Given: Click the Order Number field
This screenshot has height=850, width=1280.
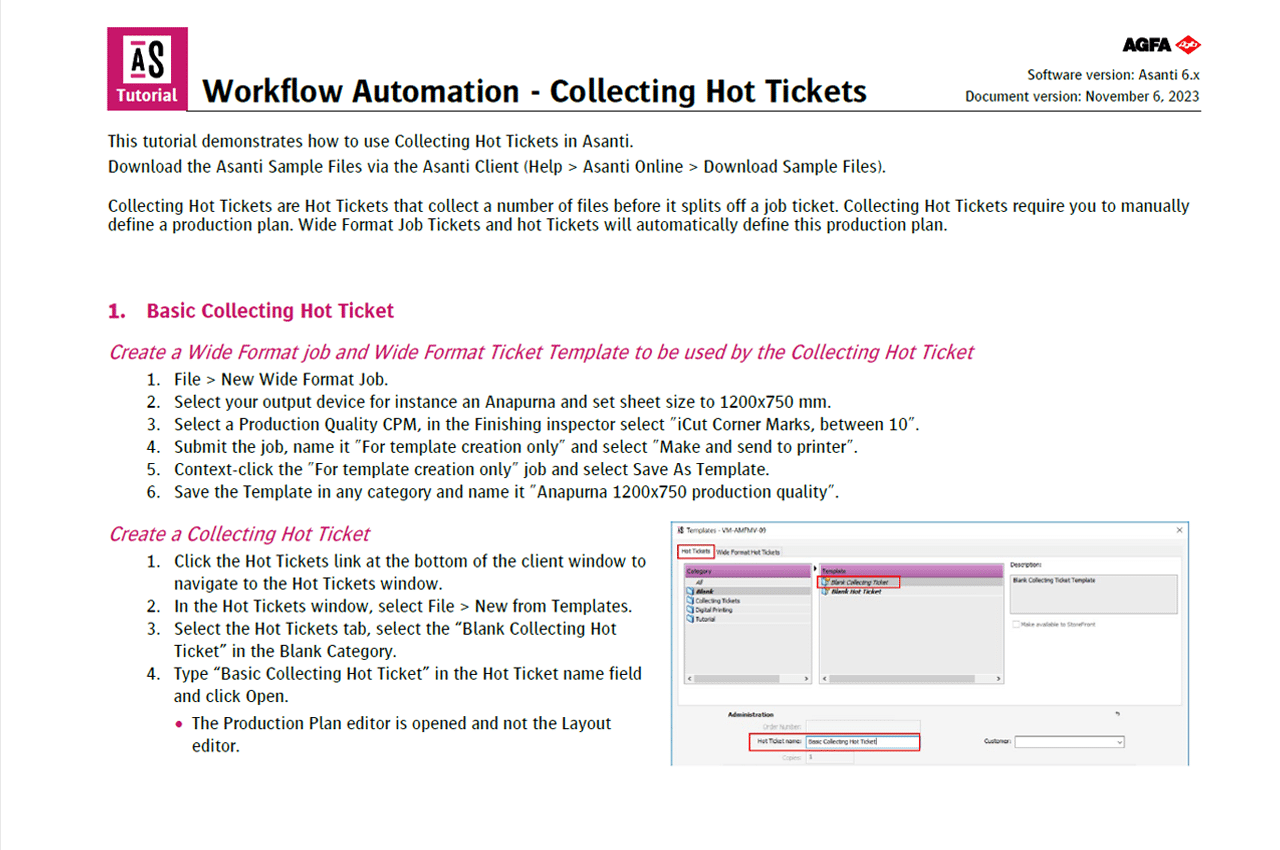Looking at the screenshot, I should tap(863, 726).
